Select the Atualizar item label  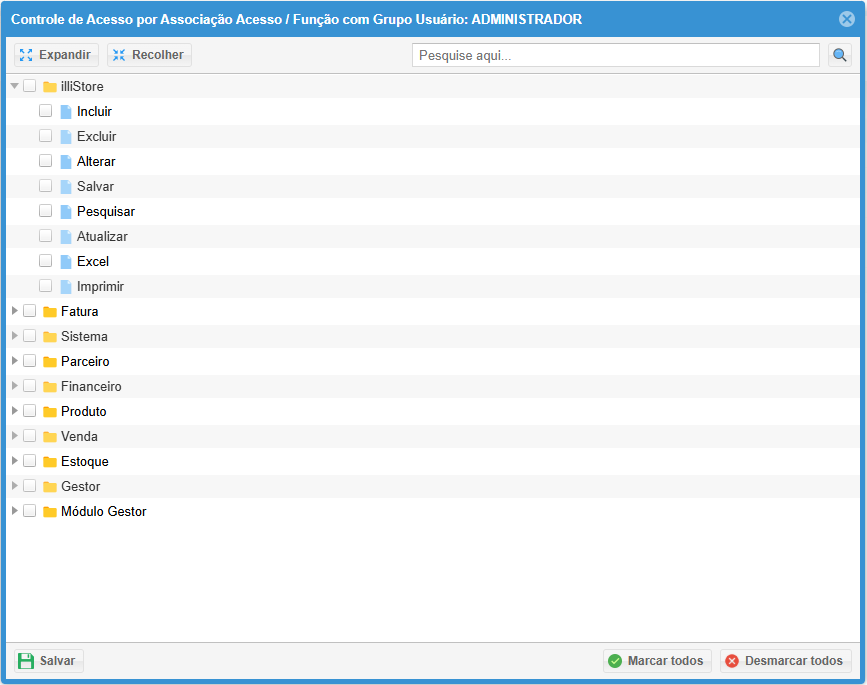click(x=102, y=236)
